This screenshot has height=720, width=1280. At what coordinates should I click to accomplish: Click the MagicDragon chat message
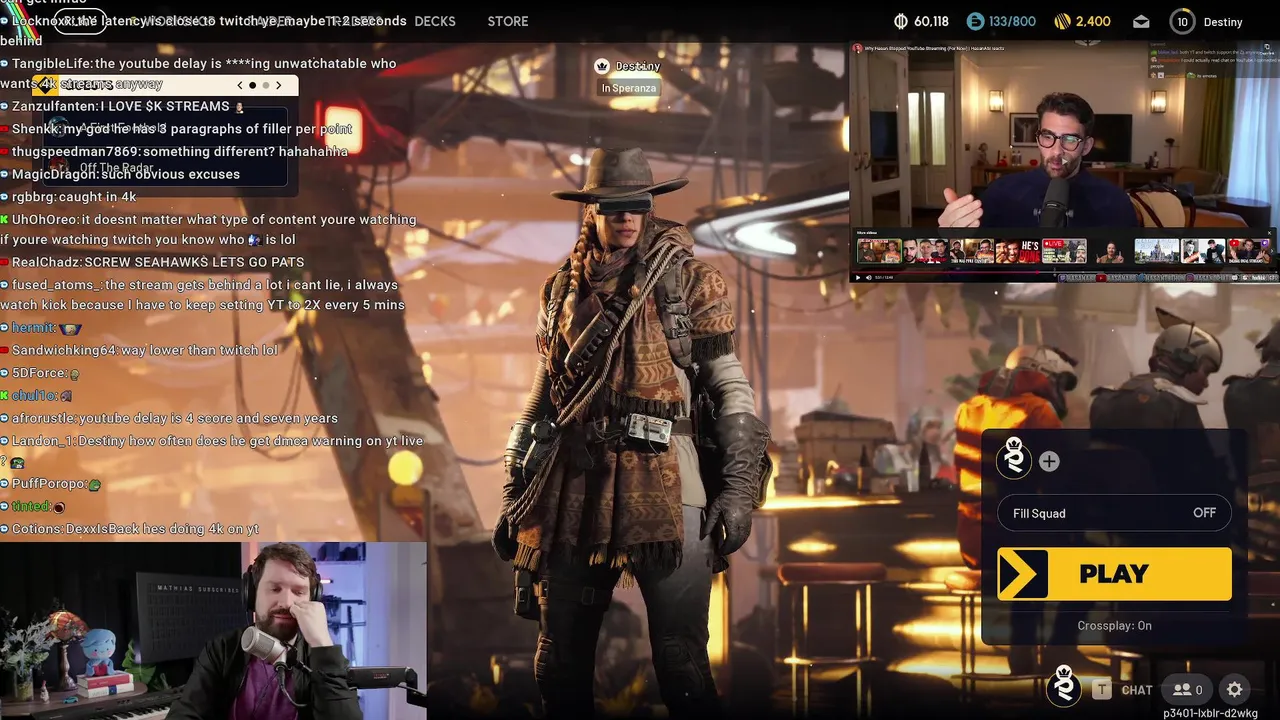point(121,174)
